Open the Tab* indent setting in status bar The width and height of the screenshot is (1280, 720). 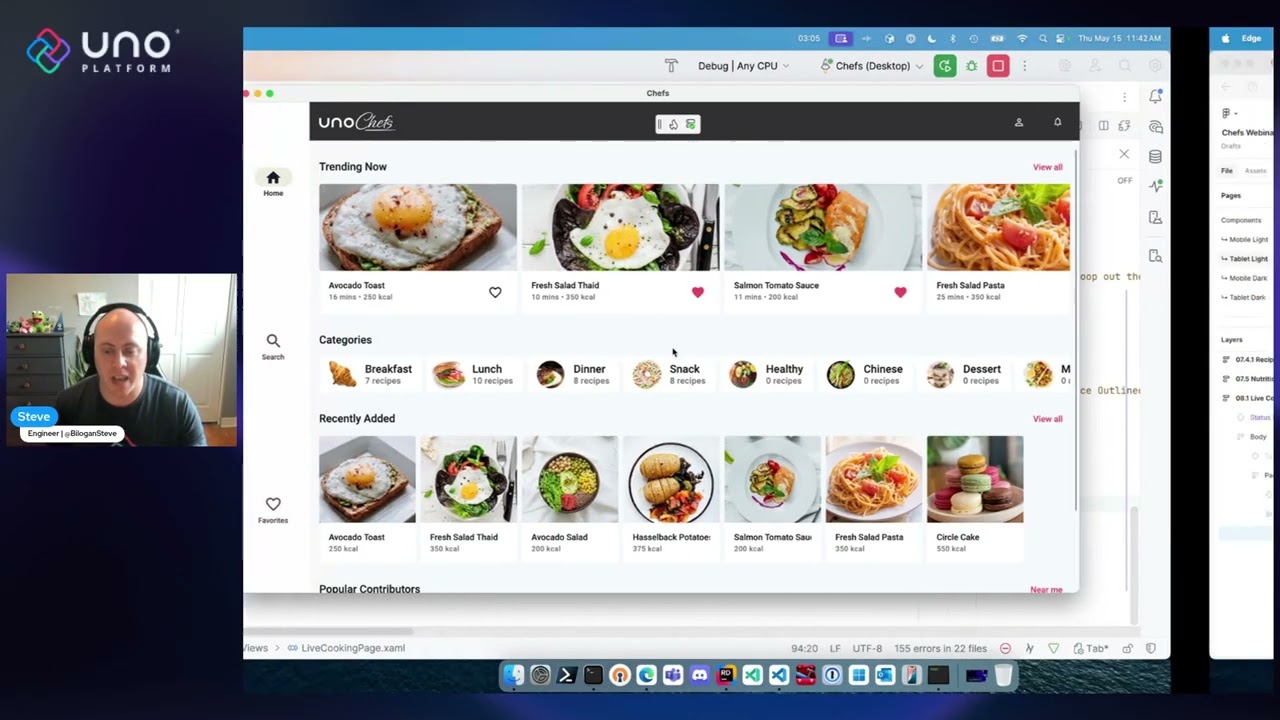[x=1092, y=648]
